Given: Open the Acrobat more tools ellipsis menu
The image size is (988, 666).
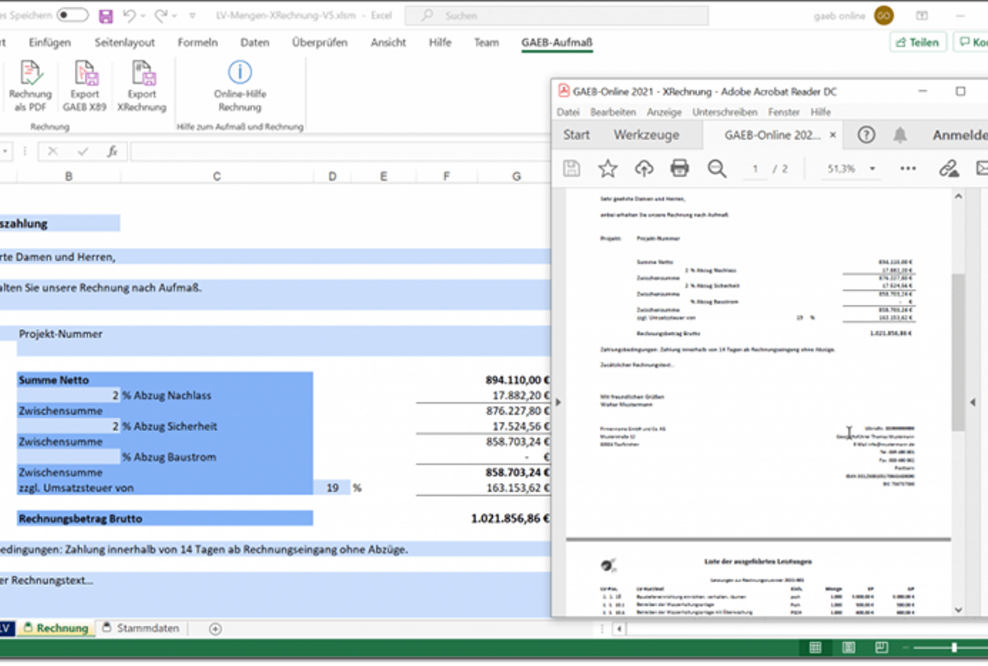Looking at the screenshot, I should [x=908, y=168].
